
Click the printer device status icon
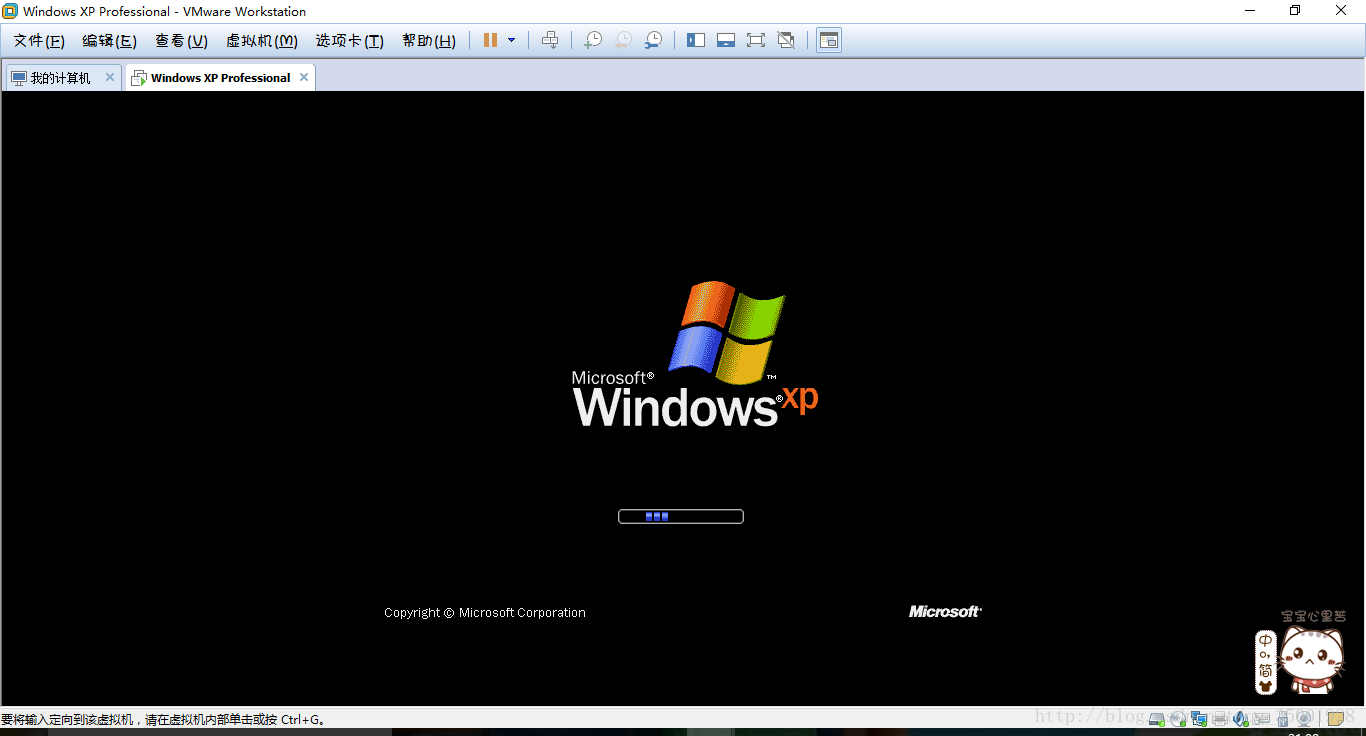[1221, 718]
